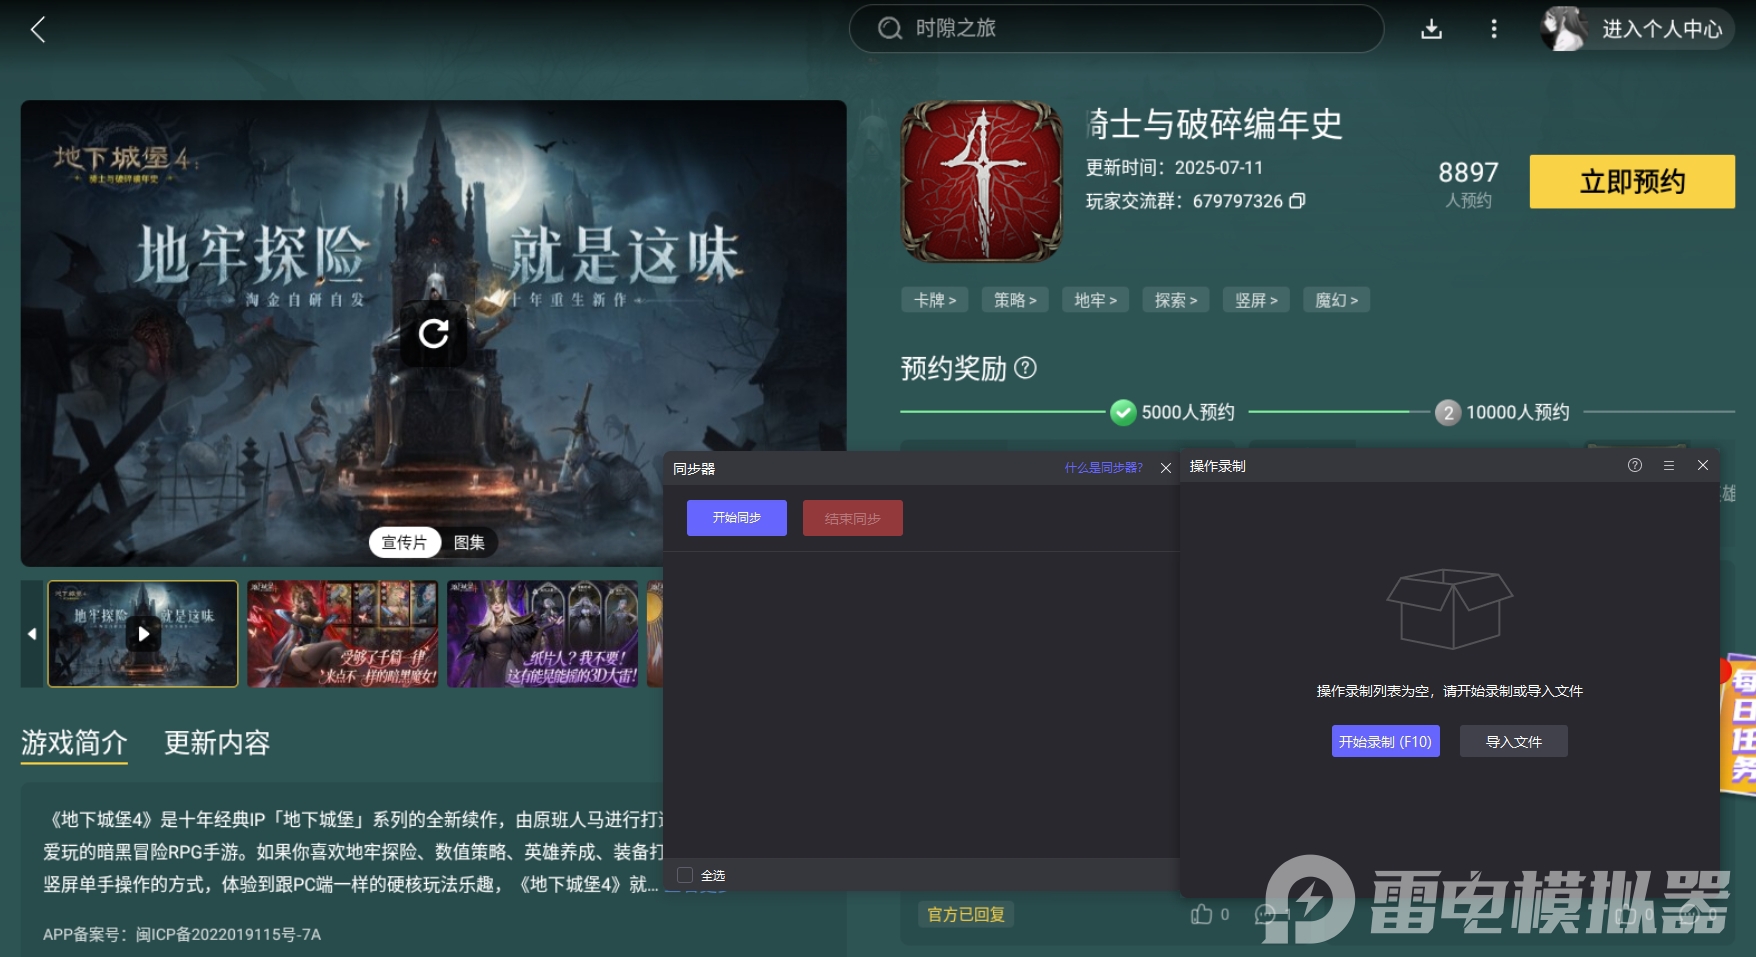Open the purple 3D screenshot thumbnail
Viewport: 1756px width, 957px height.
tap(543, 634)
